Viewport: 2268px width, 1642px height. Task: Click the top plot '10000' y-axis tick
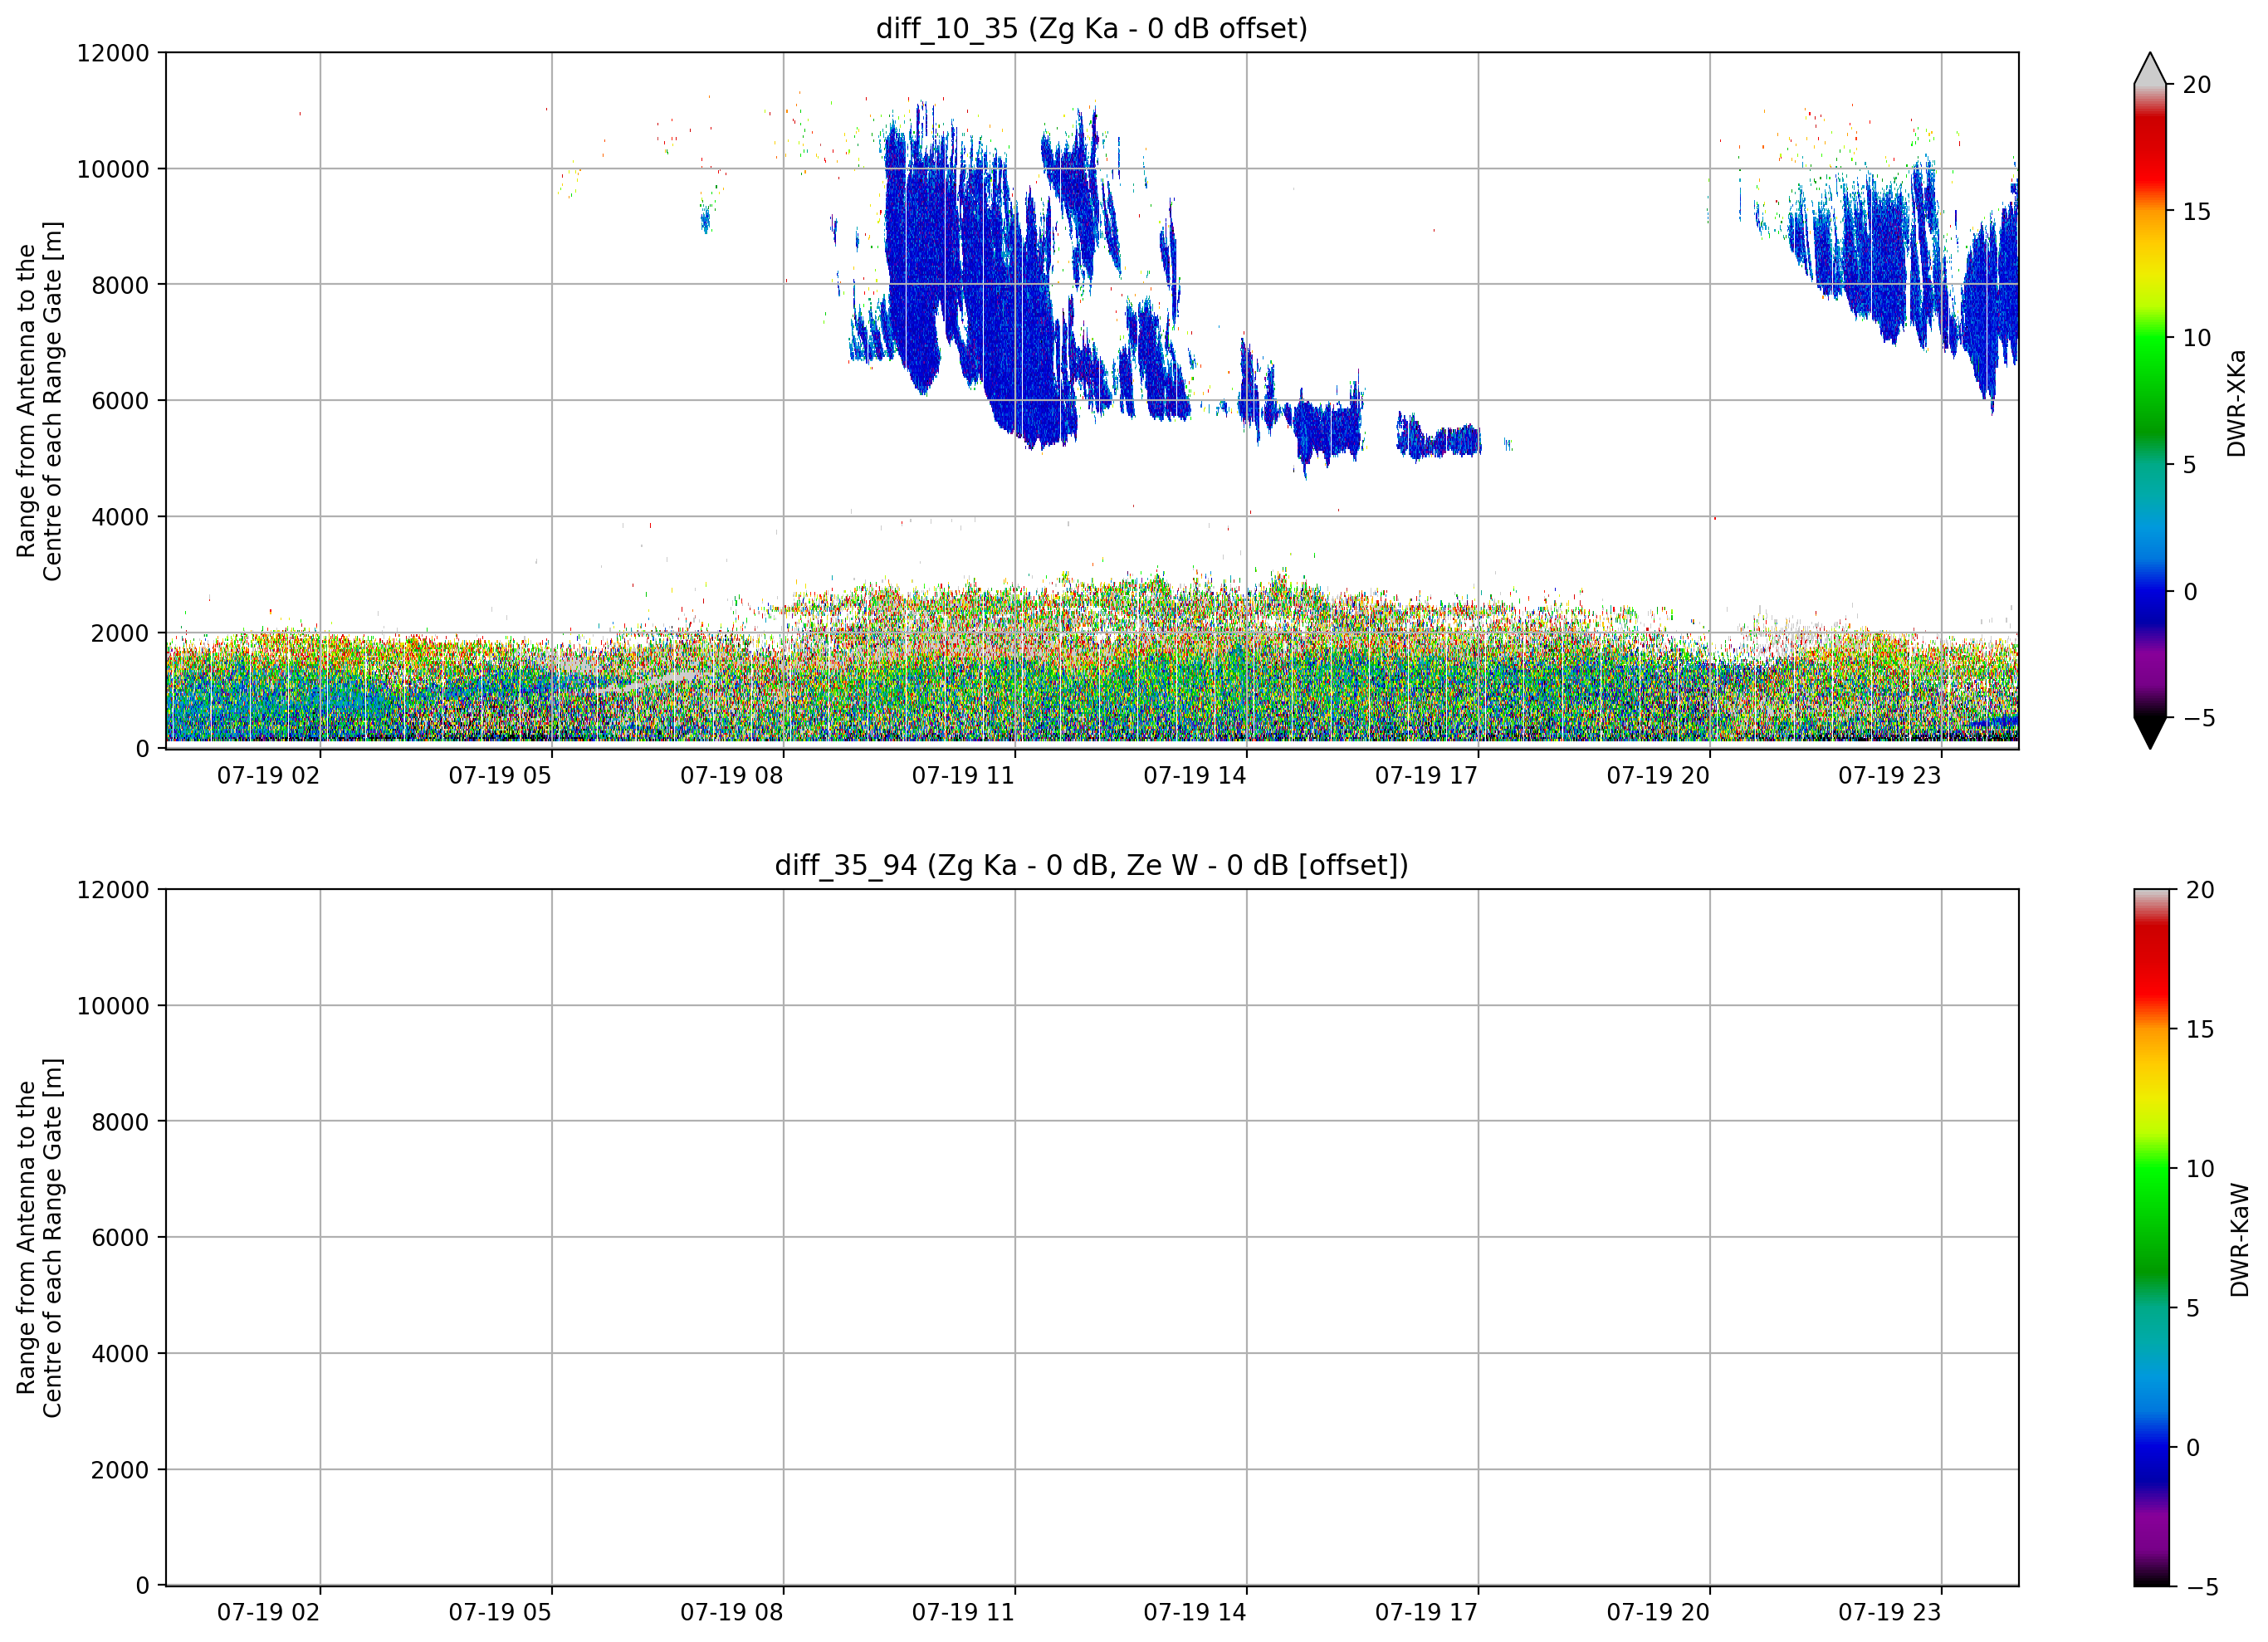pyautogui.click(x=113, y=169)
